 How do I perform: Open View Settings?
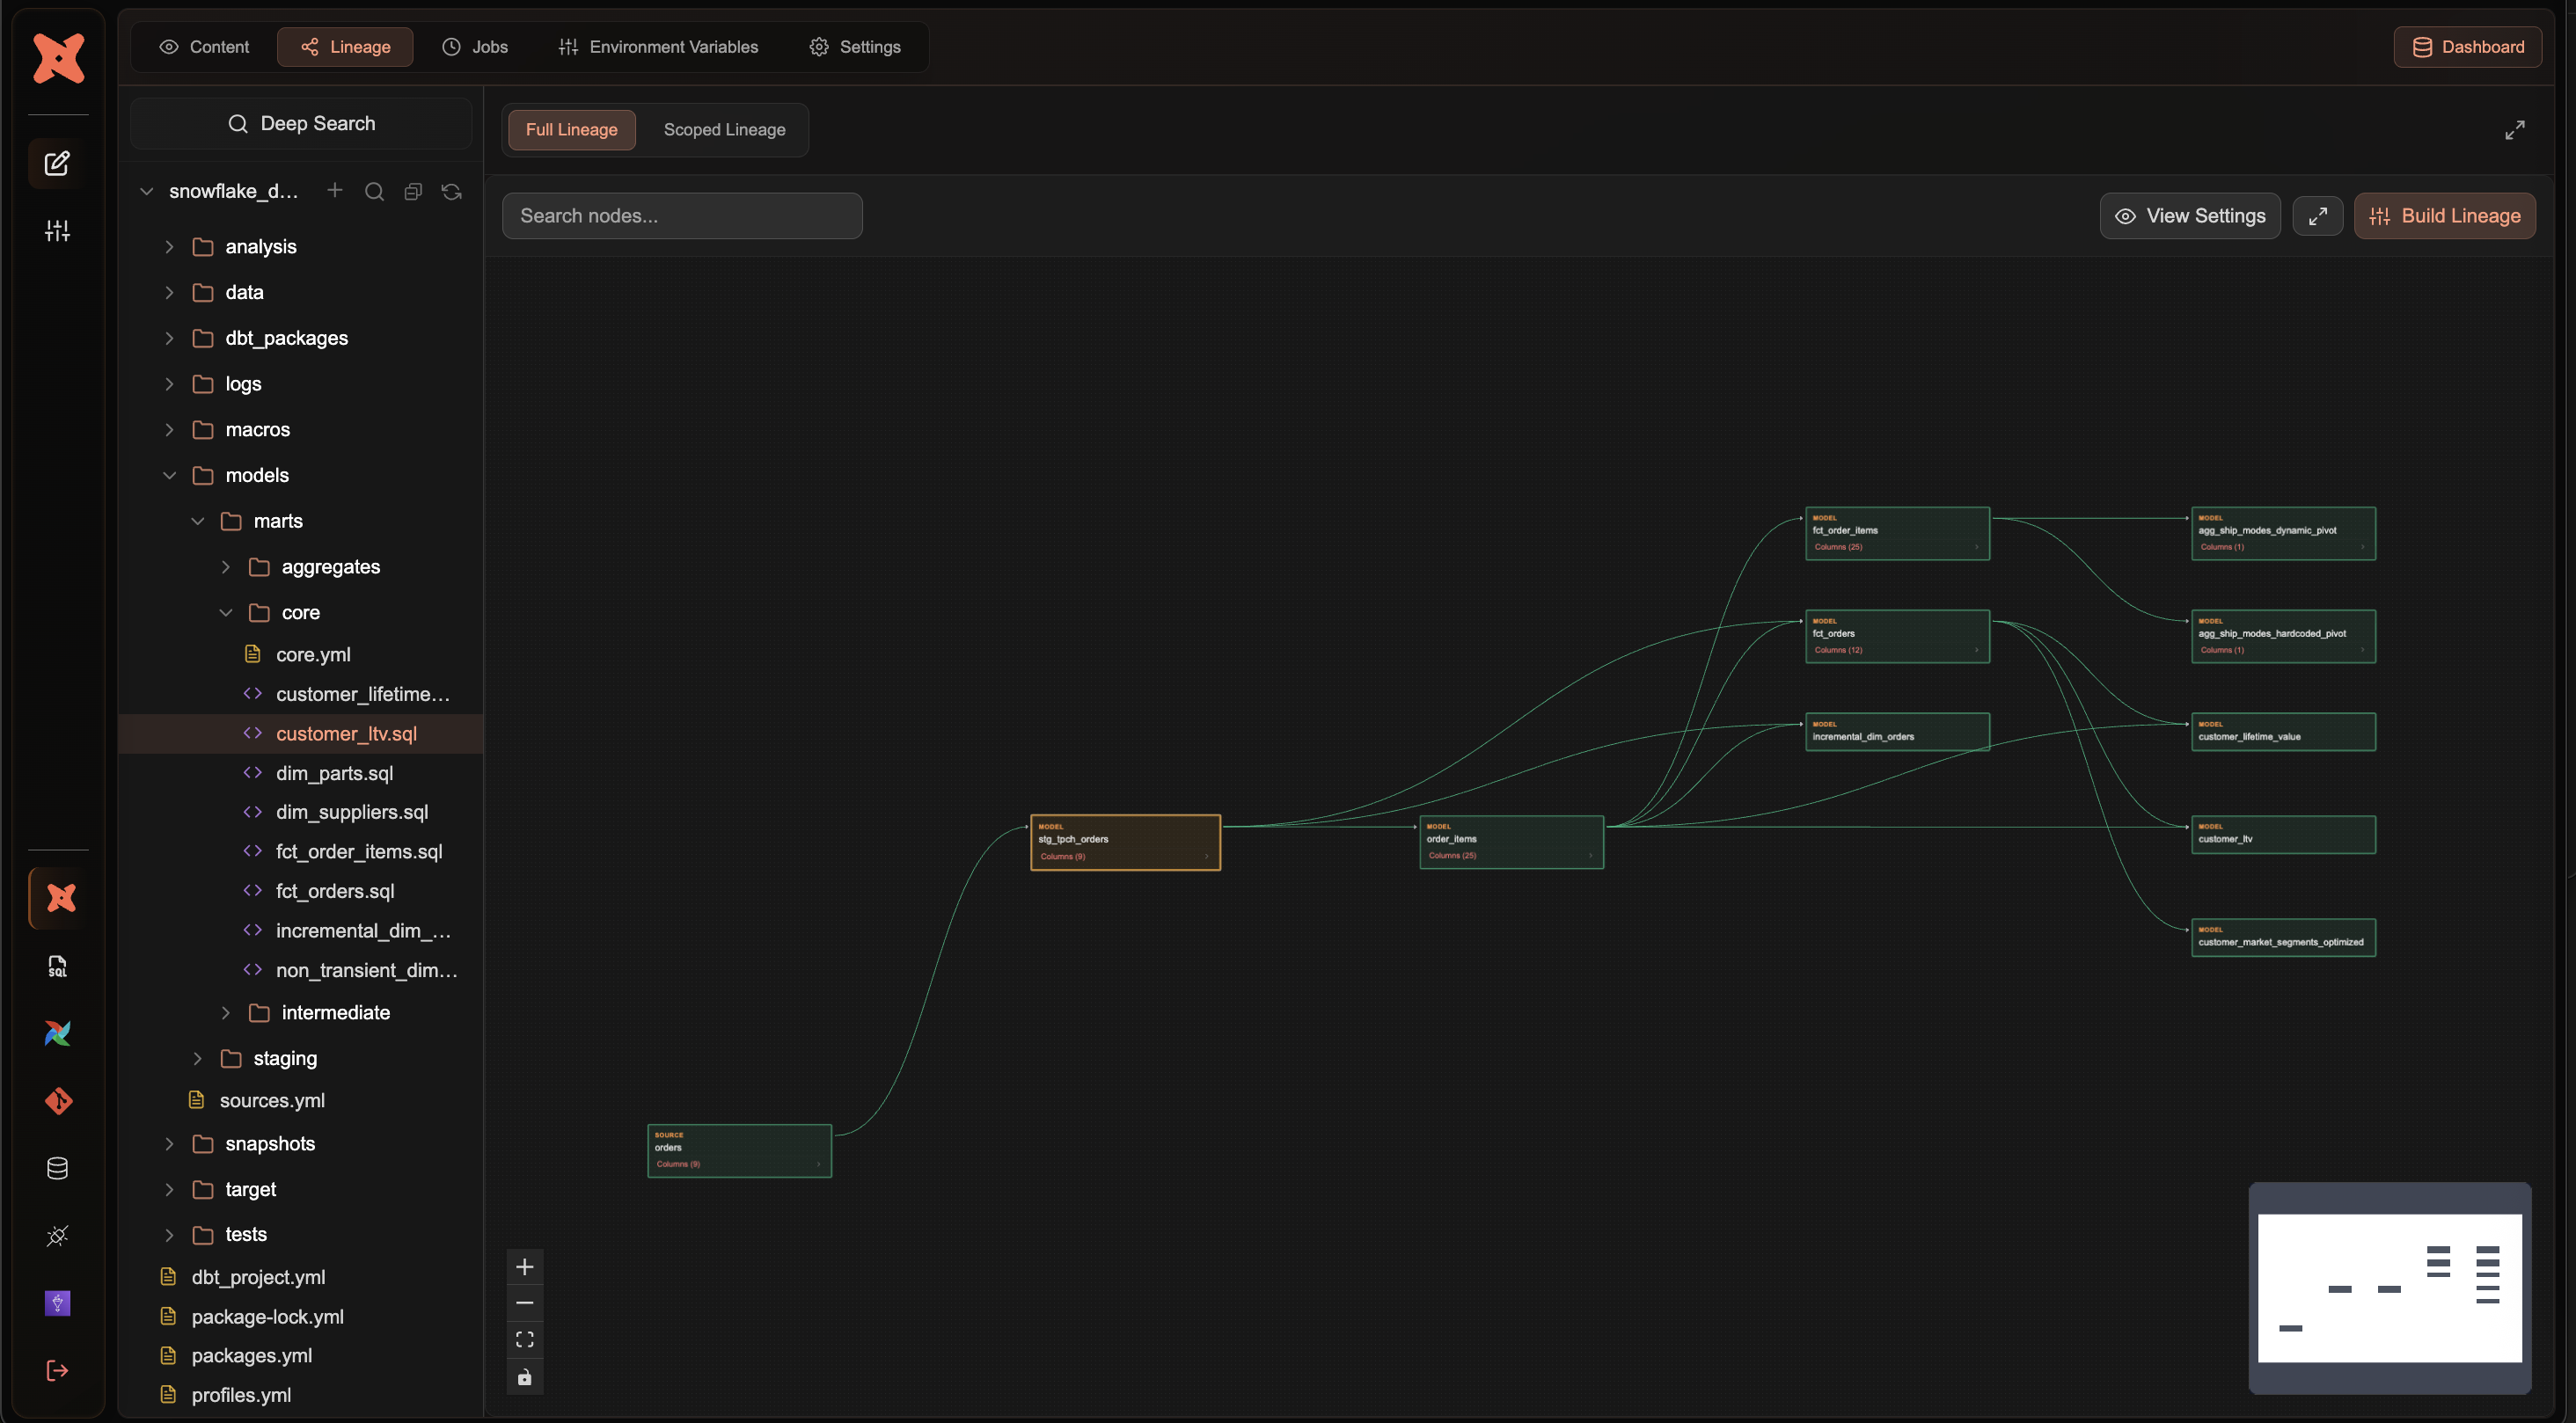click(x=2189, y=216)
